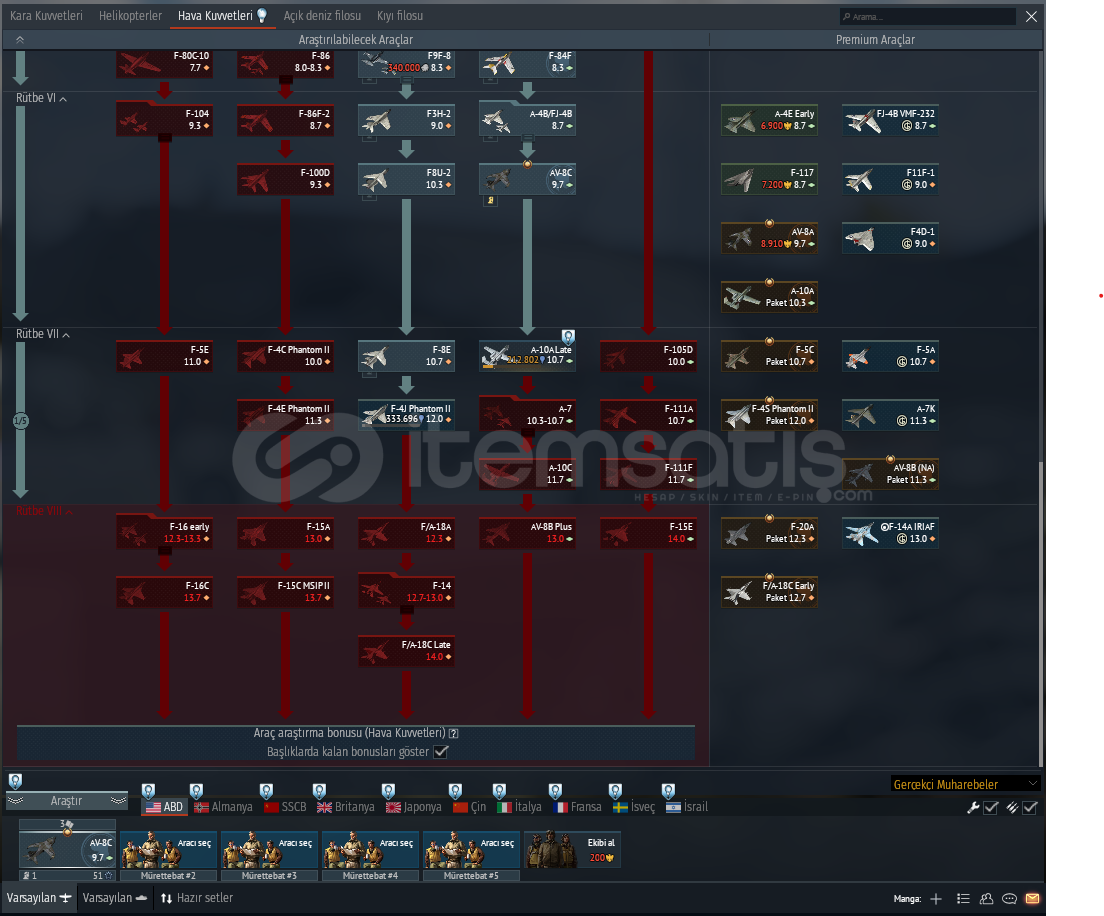
Task: Open the chat bubble icon
Action: 1010,898
